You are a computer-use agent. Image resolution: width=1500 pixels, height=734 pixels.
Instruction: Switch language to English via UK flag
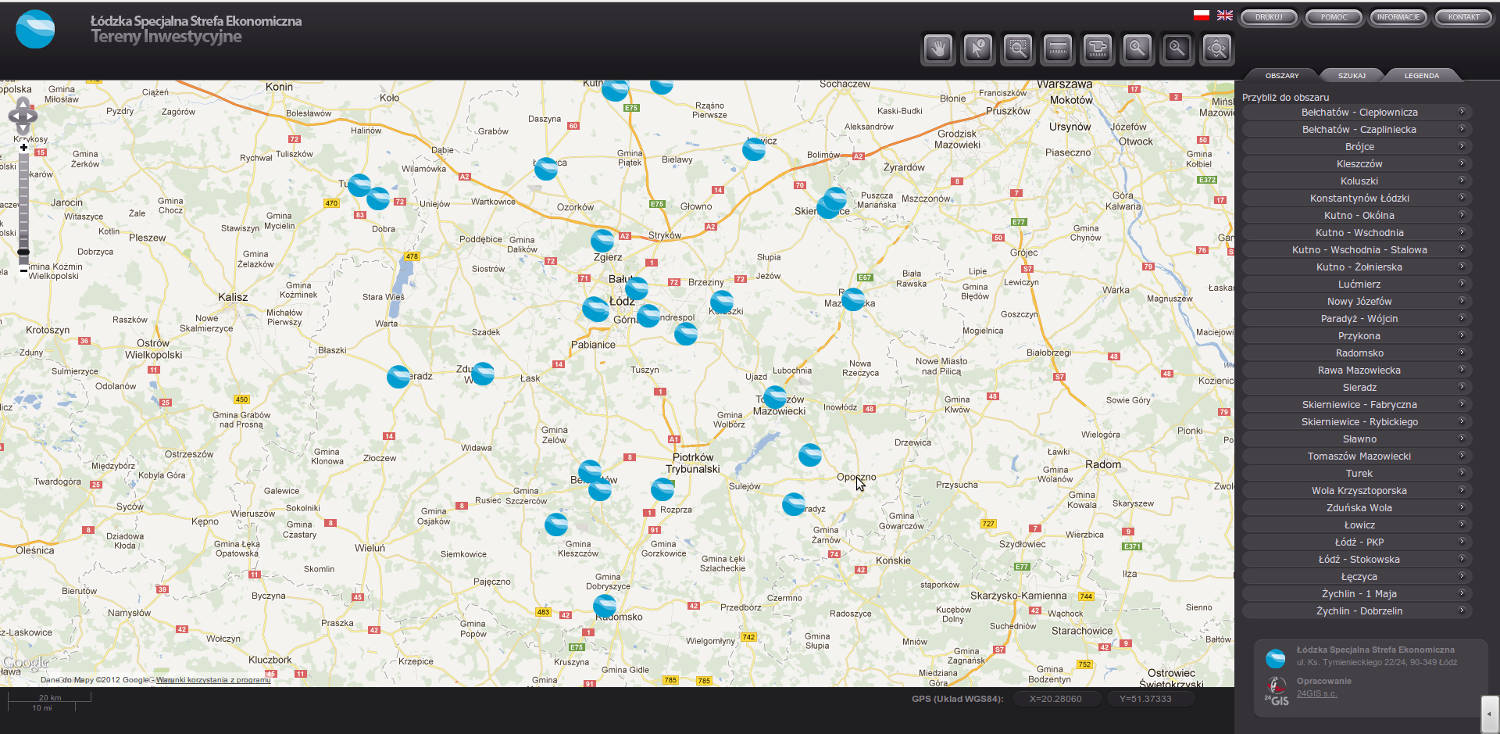pos(1224,16)
